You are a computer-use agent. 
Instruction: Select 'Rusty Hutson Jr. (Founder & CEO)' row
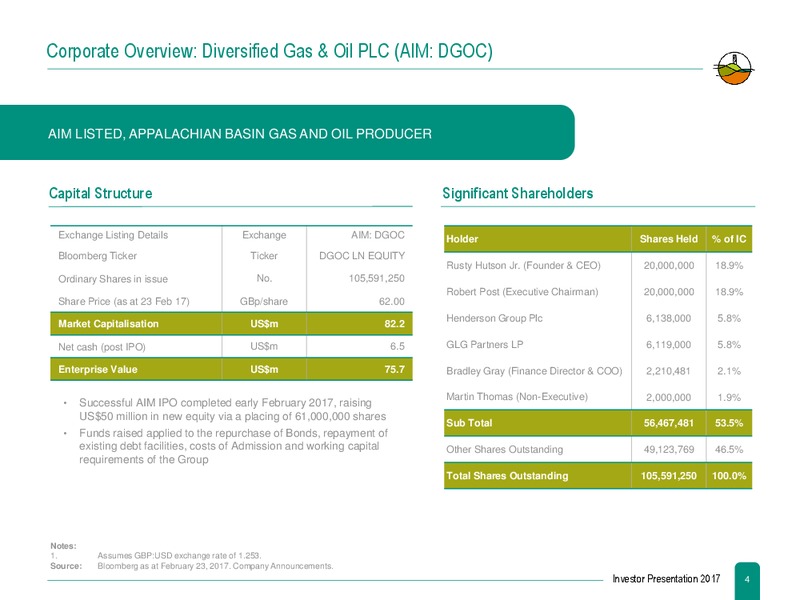(x=598, y=265)
